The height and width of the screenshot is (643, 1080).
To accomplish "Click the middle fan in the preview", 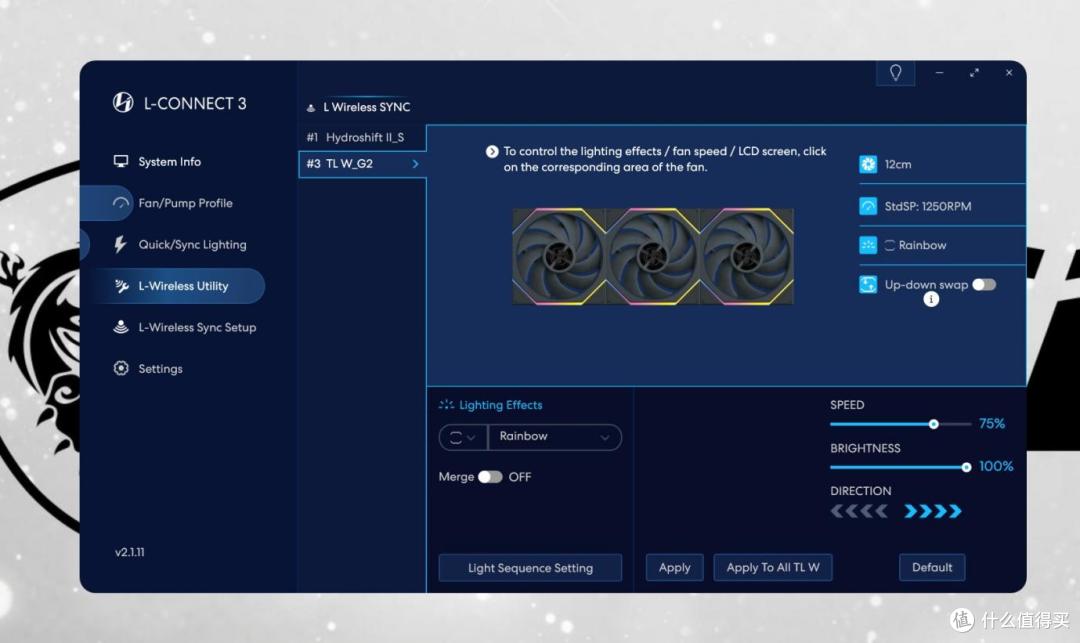I will click(653, 256).
